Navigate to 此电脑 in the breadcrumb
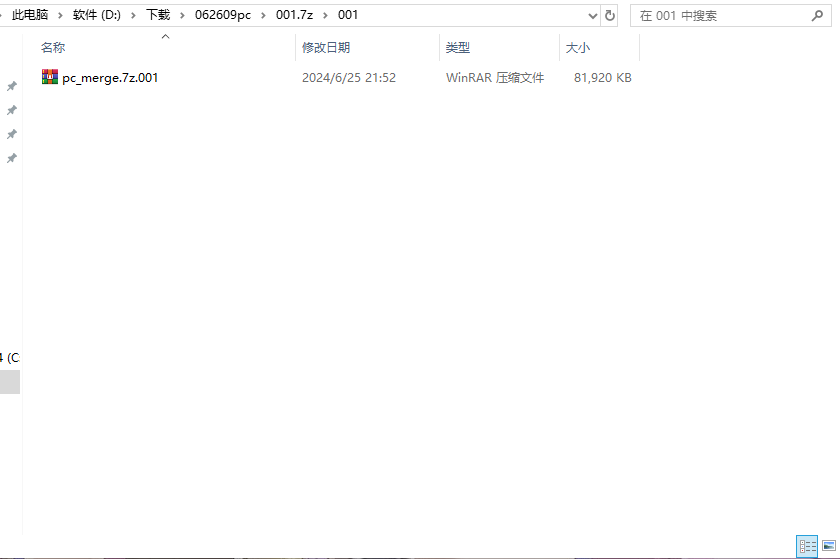 (x=30, y=15)
